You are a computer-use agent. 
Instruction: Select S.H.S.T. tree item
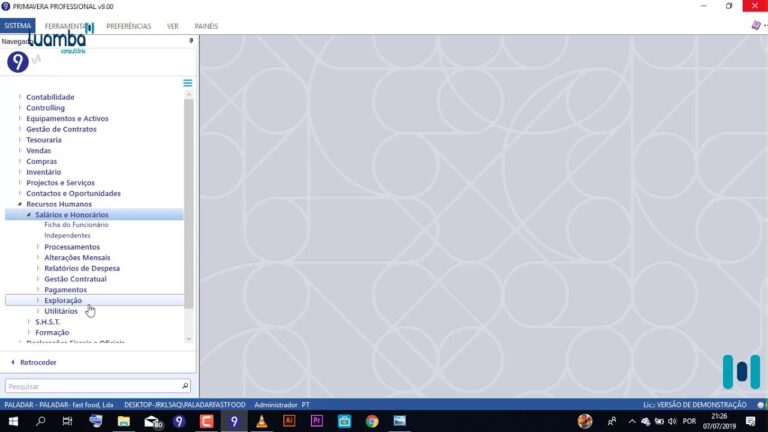48,322
